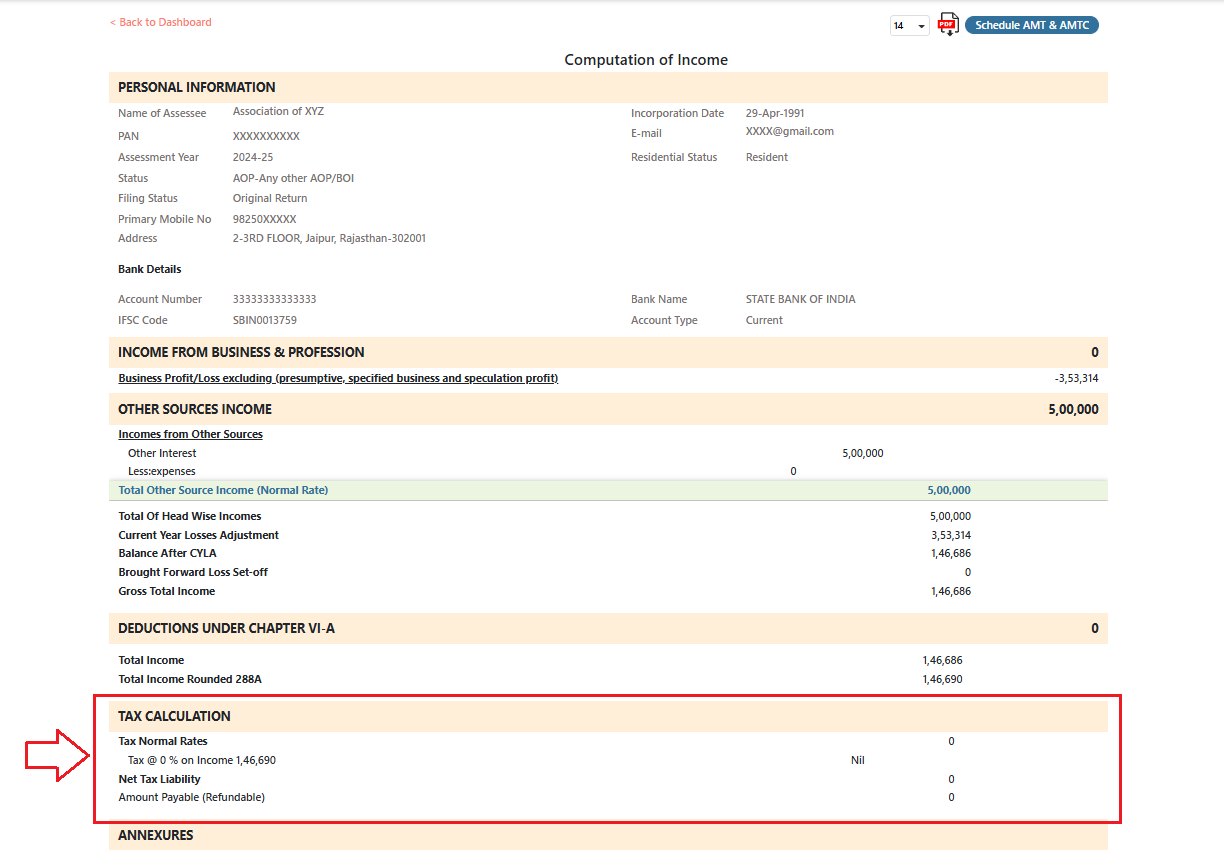Select incorporation date 29-Apr-1991
The height and width of the screenshot is (853, 1224).
coord(775,113)
